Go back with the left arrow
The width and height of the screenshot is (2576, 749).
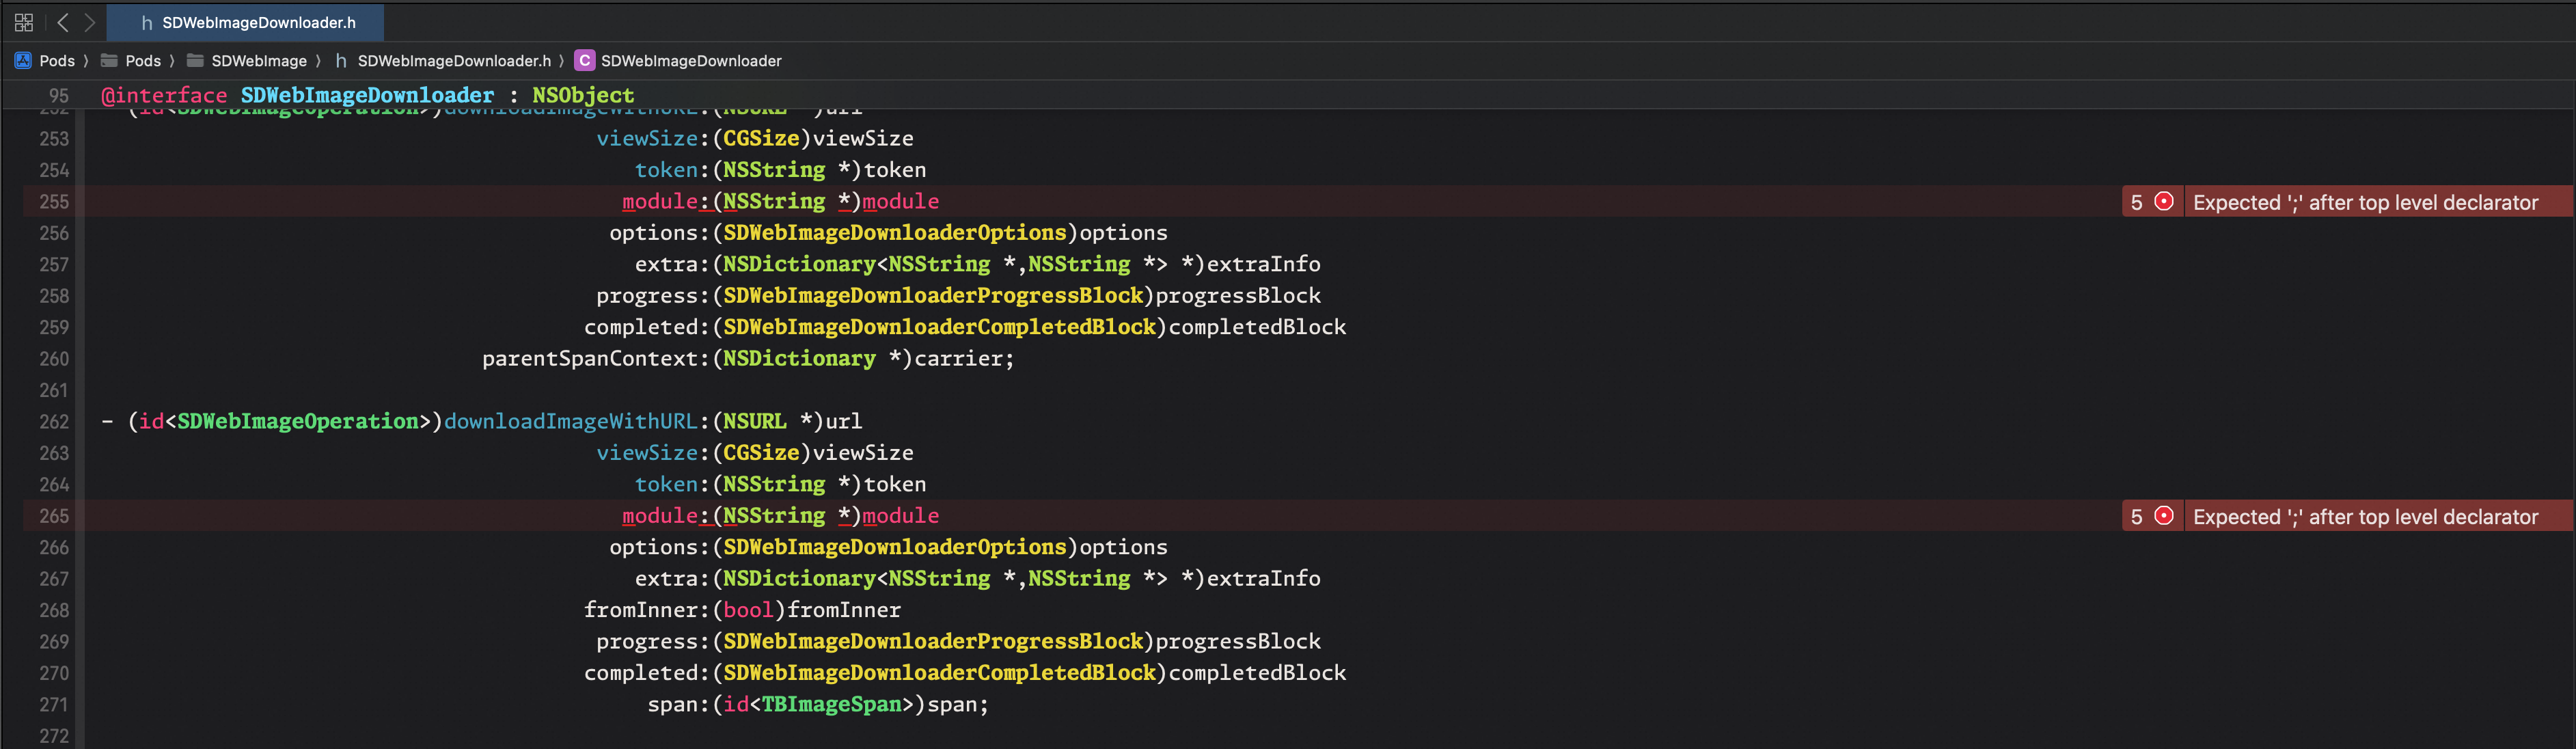click(x=62, y=22)
